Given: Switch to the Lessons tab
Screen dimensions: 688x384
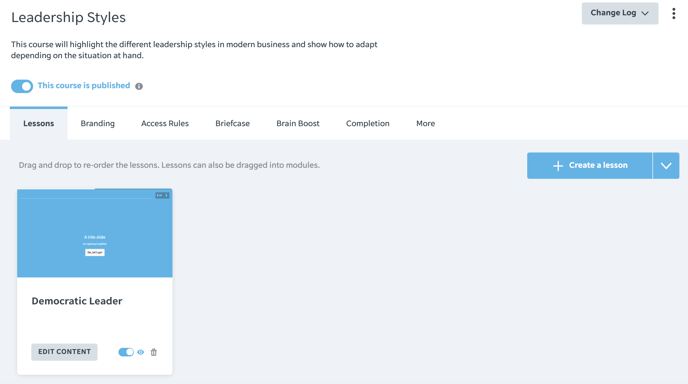Looking at the screenshot, I should click(39, 123).
